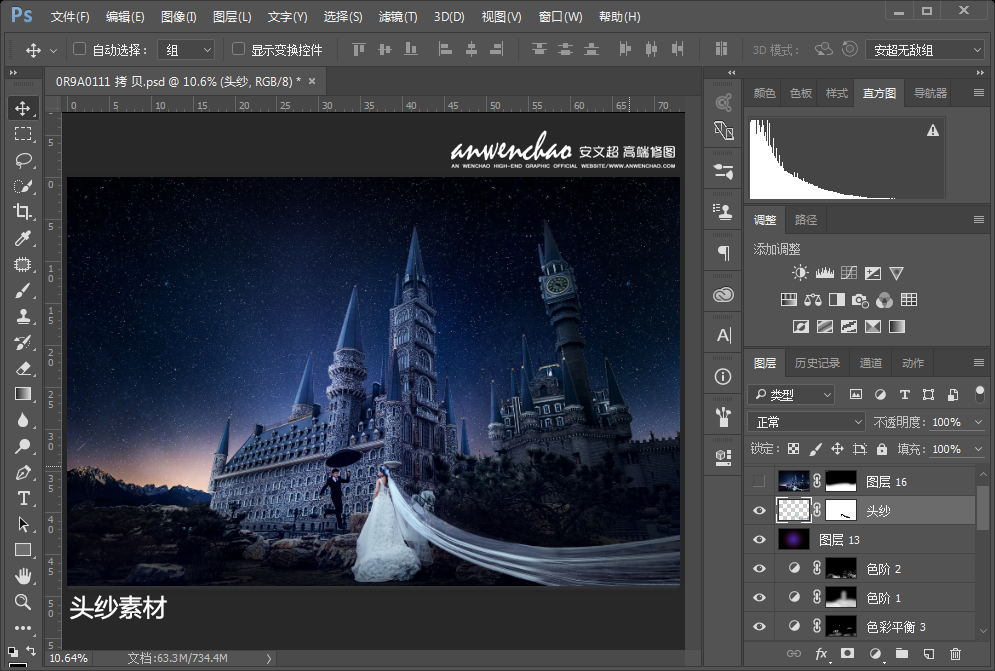Hide the 色阶 1 adjustment layer

coord(759,597)
